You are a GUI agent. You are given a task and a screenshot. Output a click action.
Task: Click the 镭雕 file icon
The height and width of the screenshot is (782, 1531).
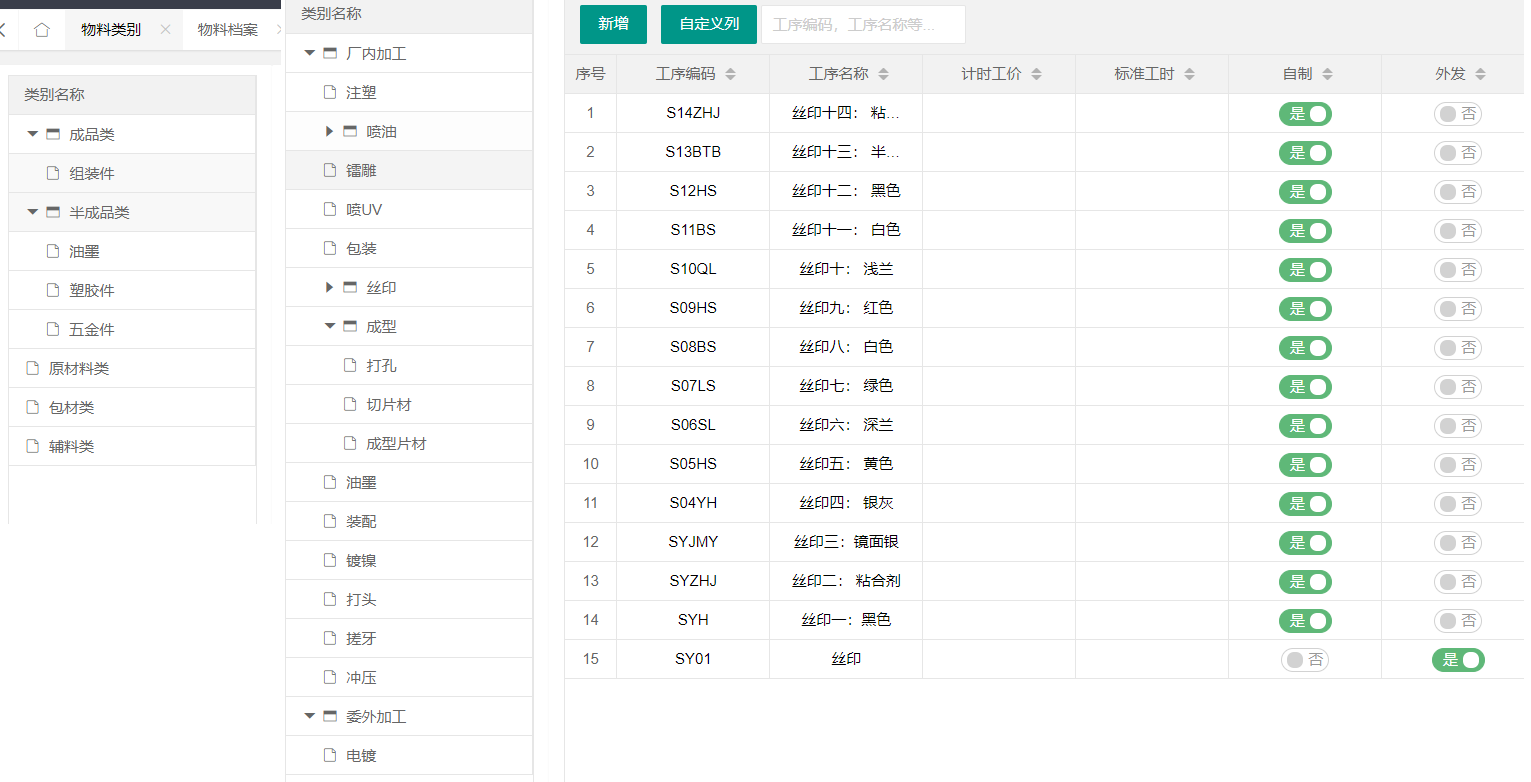(330, 171)
